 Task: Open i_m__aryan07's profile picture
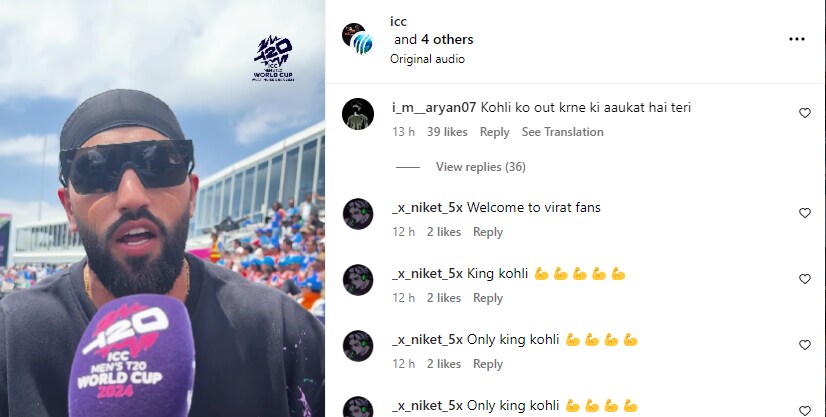click(x=358, y=114)
